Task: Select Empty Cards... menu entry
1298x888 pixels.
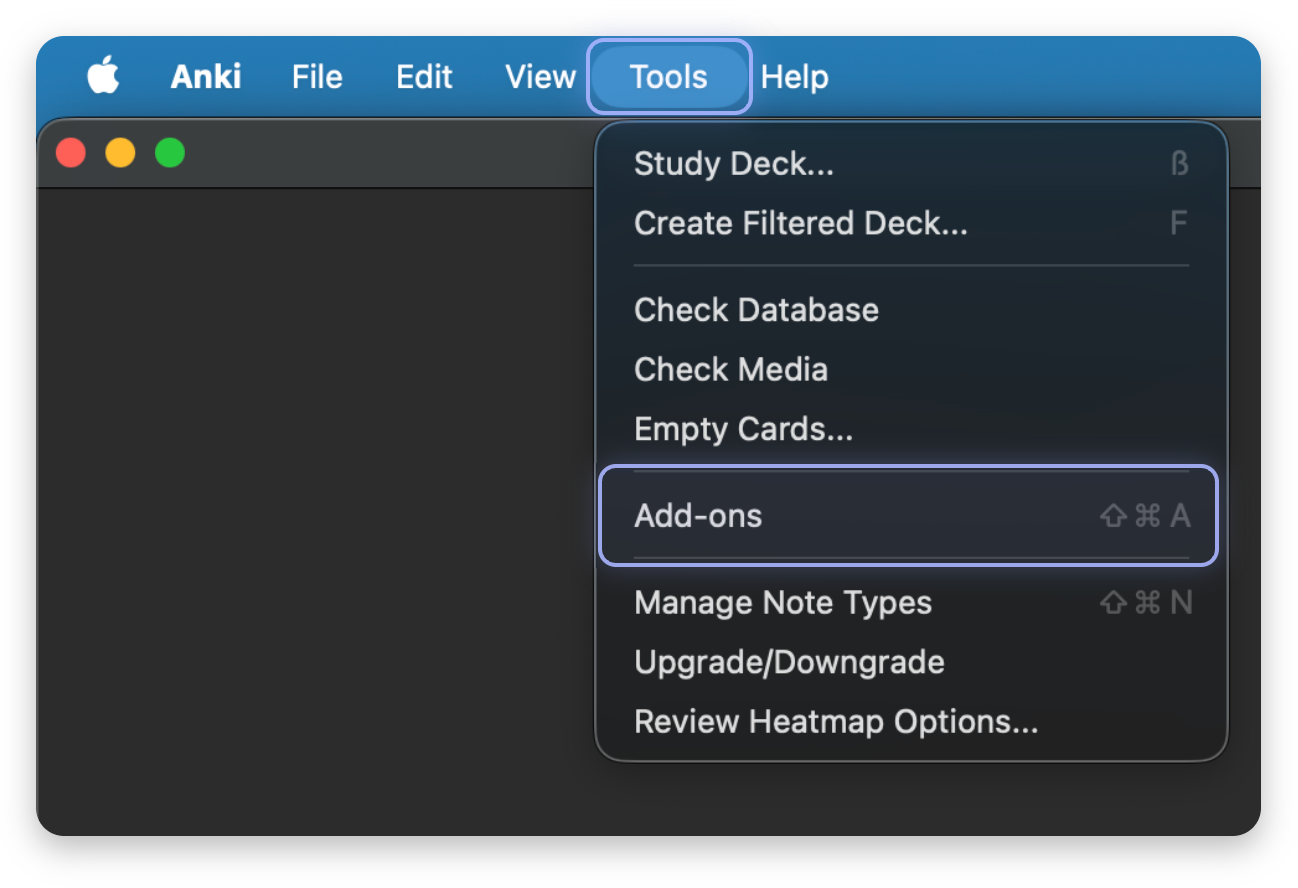Action: (x=911, y=430)
